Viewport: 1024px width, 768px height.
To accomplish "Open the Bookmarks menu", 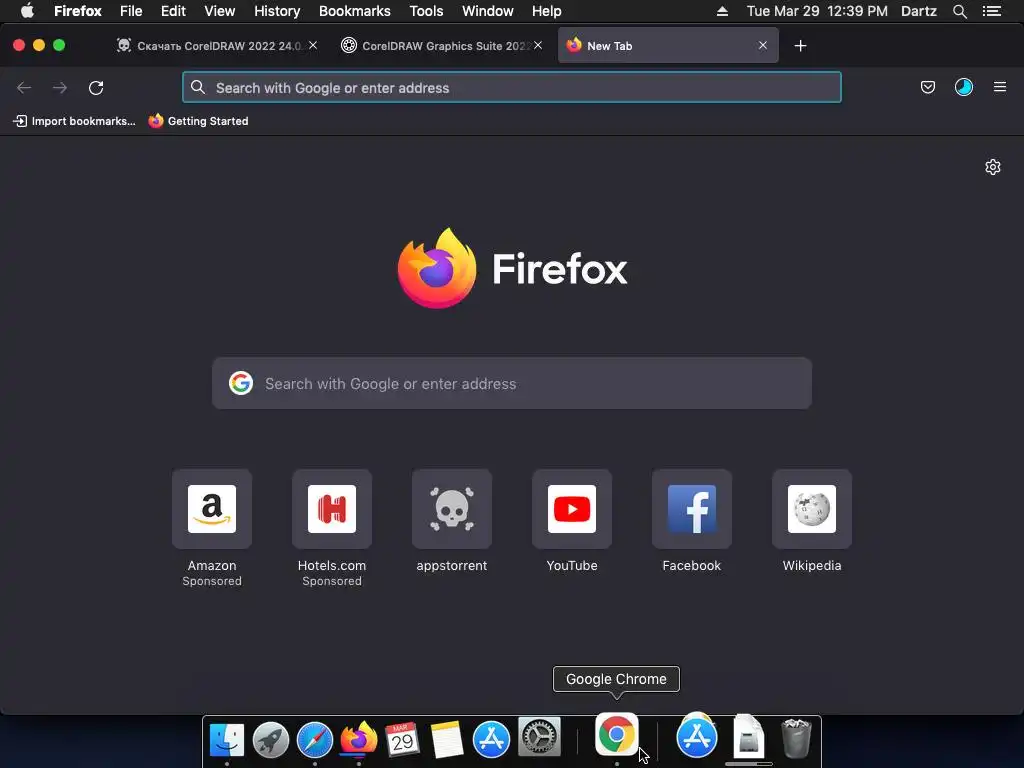I will point(355,11).
